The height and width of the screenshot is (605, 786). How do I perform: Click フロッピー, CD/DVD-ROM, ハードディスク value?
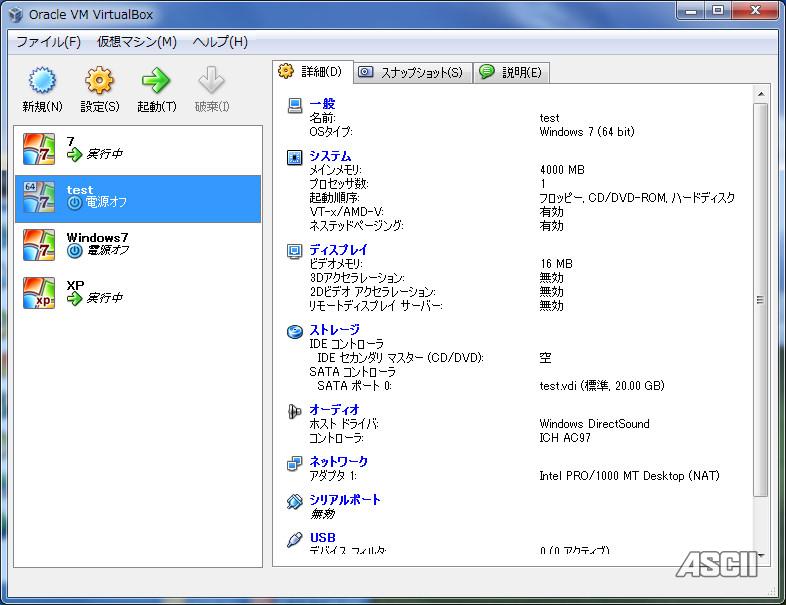(x=637, y=197)
